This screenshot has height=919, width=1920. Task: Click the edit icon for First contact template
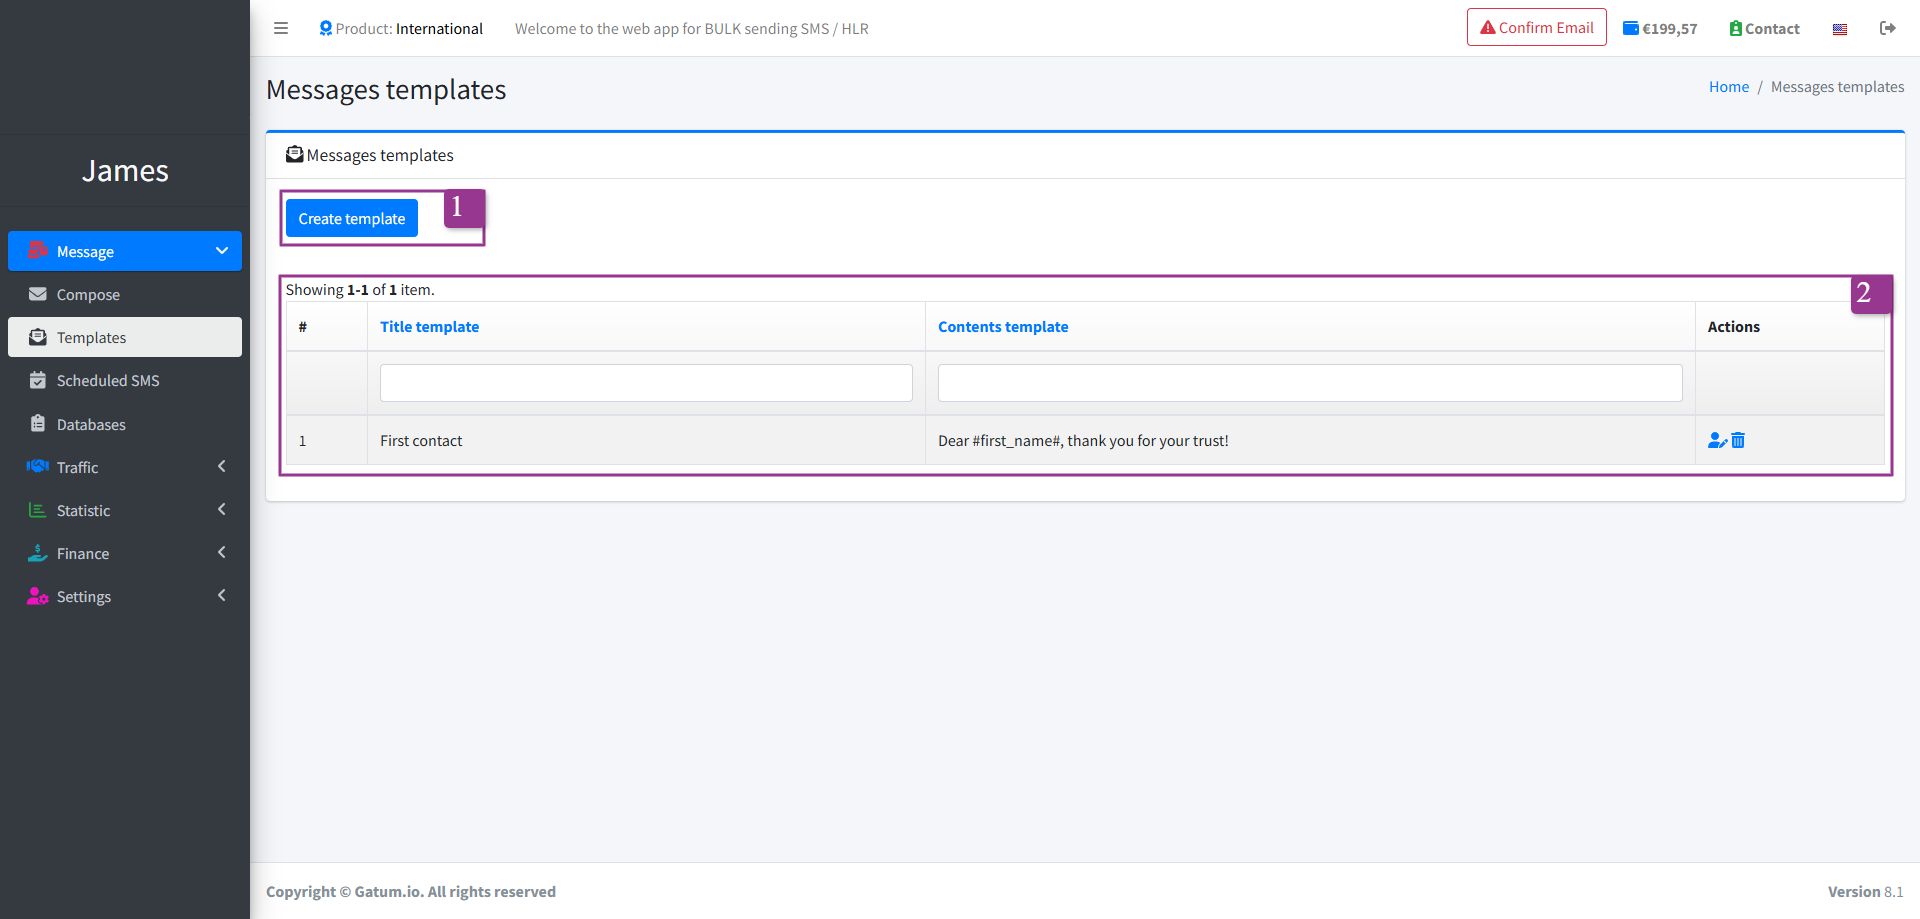point(1717,440)
